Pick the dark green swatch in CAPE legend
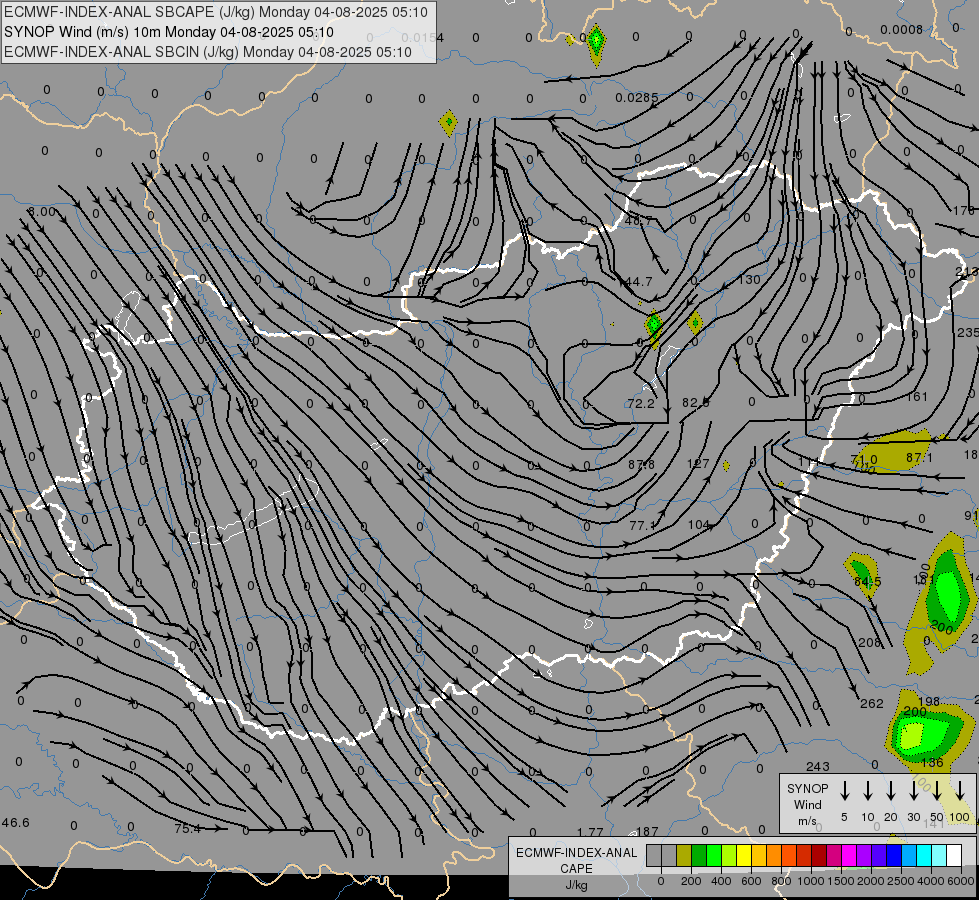 tap(699, 855)
